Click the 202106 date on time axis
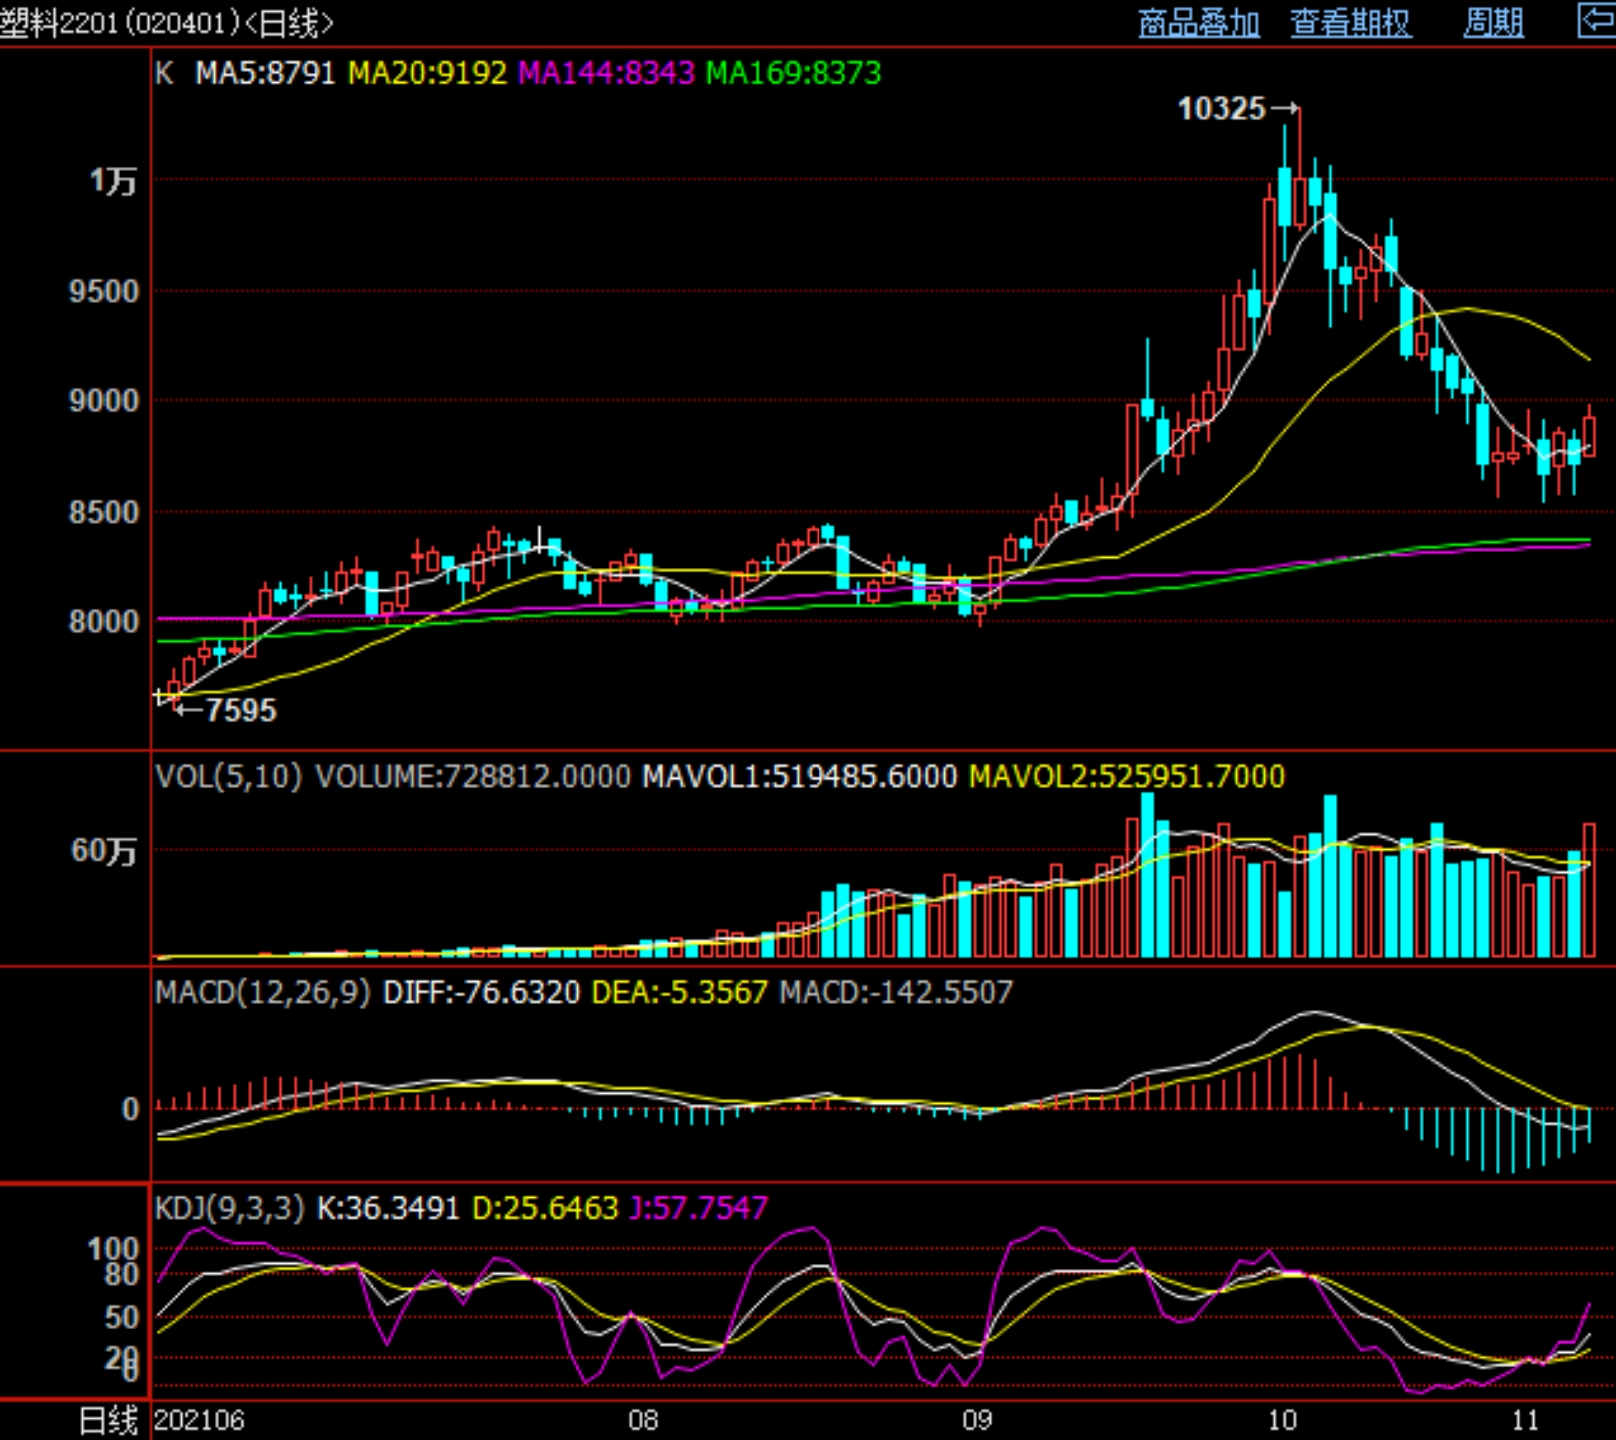The width and height of the screenshot is (1616, 1440). pyautogui.click(x=199, y=1420)
